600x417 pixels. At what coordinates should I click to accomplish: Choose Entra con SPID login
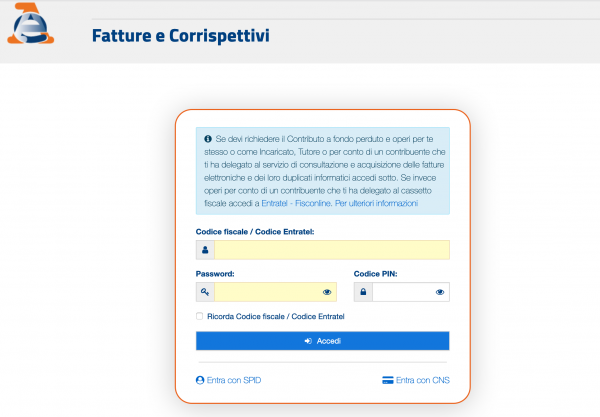tap(234, 380)
